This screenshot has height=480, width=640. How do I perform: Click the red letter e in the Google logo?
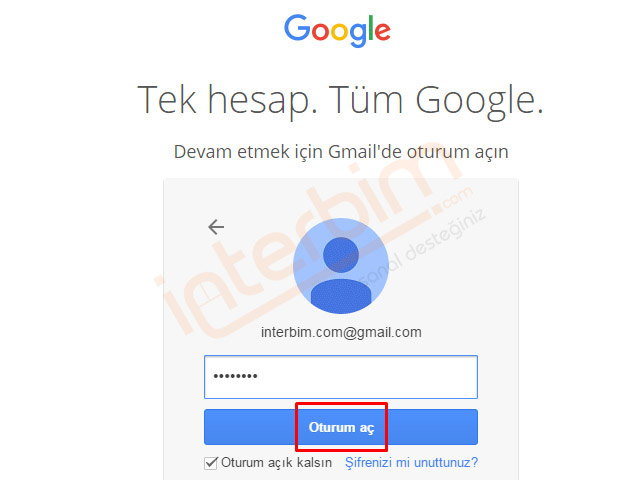tap(382, 32)
